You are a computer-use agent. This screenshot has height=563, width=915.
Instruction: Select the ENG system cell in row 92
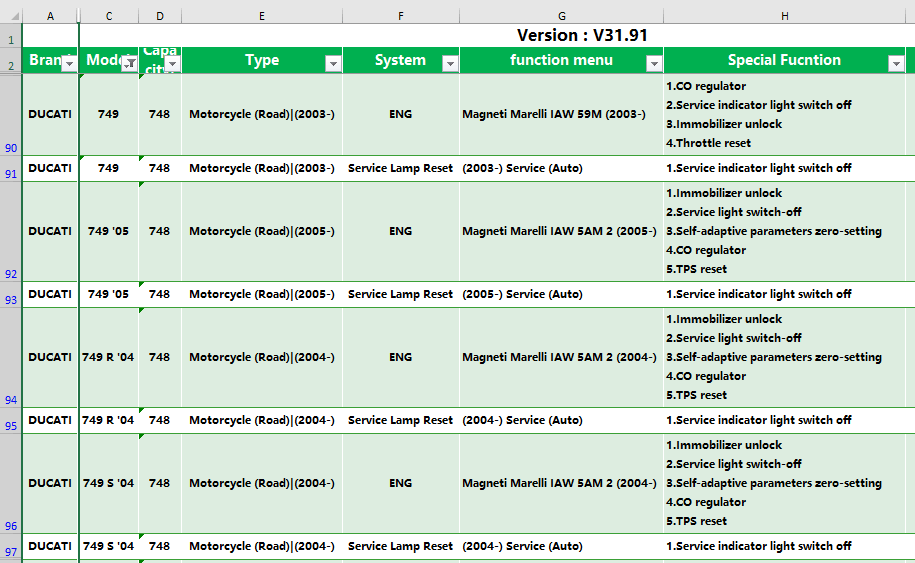coord(401,232)
